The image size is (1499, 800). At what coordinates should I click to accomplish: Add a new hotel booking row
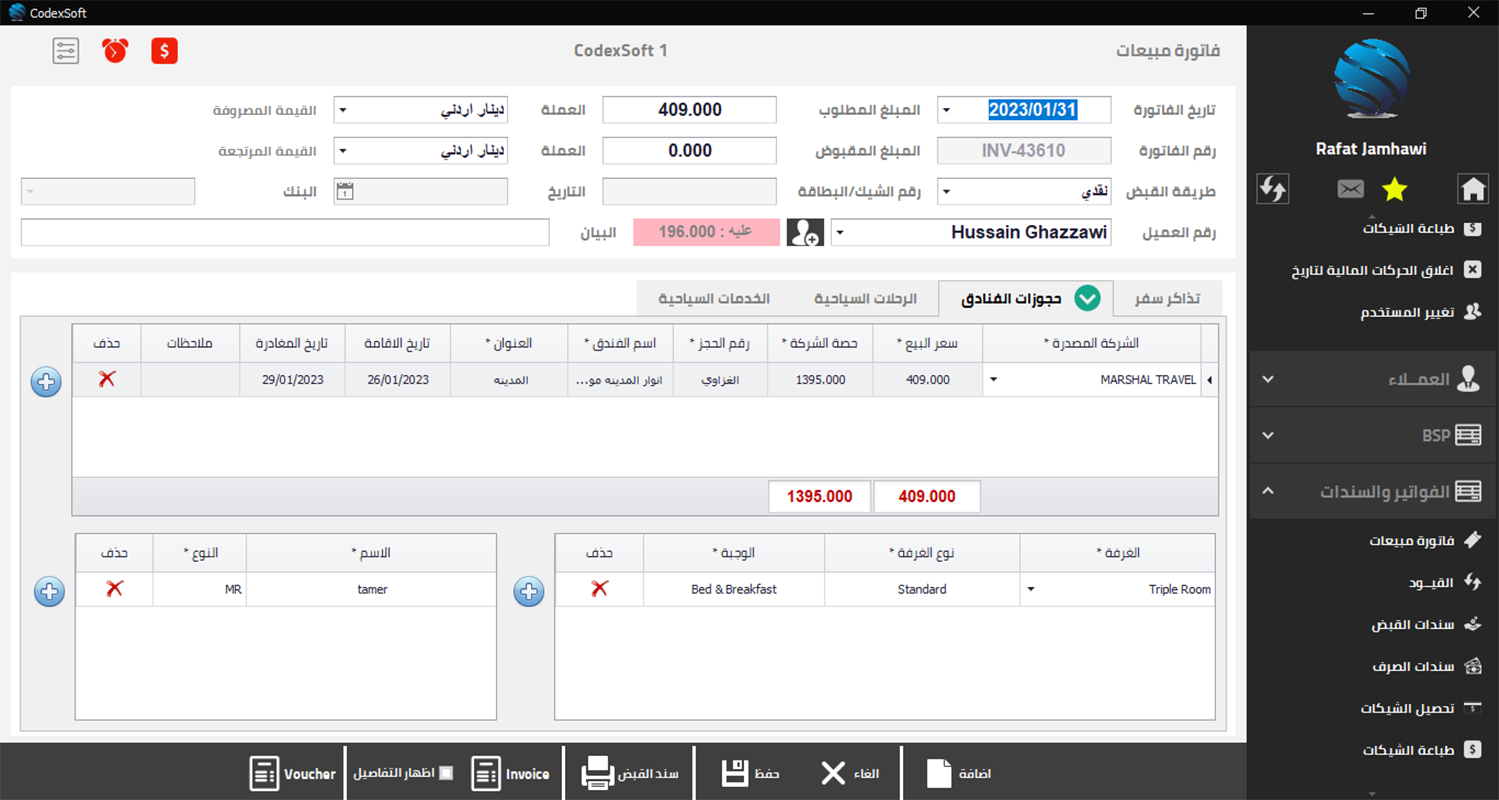(46, 382)
